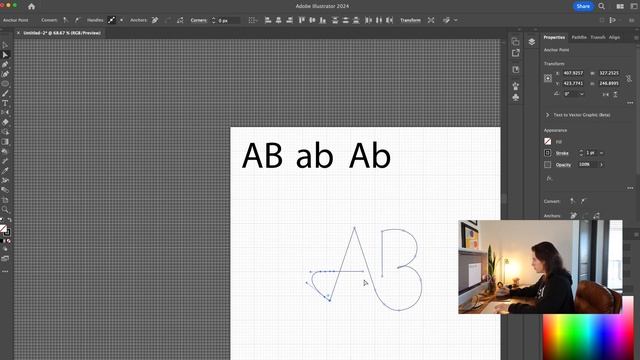Image resolution: width=640 pixels, height=360 pixels.
Task: Open Stroke panel link in Properties
Action: (x=562, y=153)
